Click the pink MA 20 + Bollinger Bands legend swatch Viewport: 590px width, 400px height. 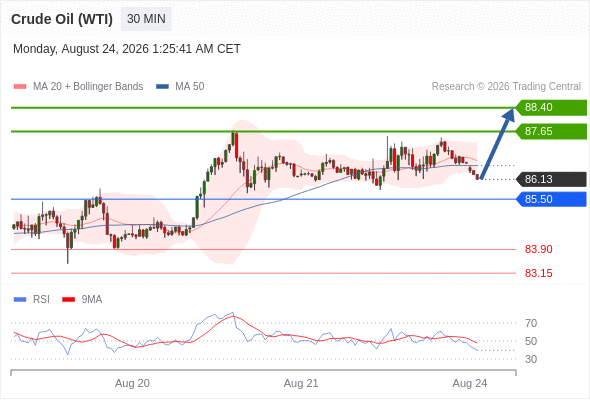point(20,87)
